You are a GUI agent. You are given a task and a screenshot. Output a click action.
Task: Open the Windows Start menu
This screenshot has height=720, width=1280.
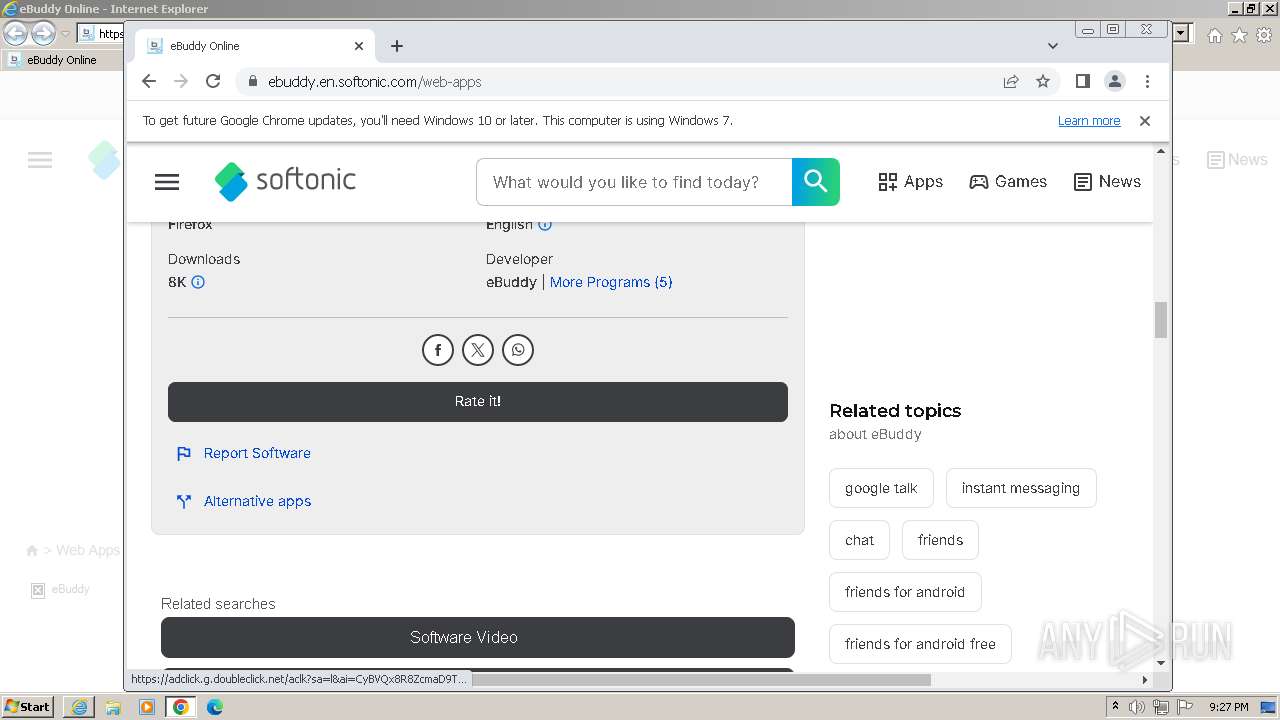click(x=28, y=707)
